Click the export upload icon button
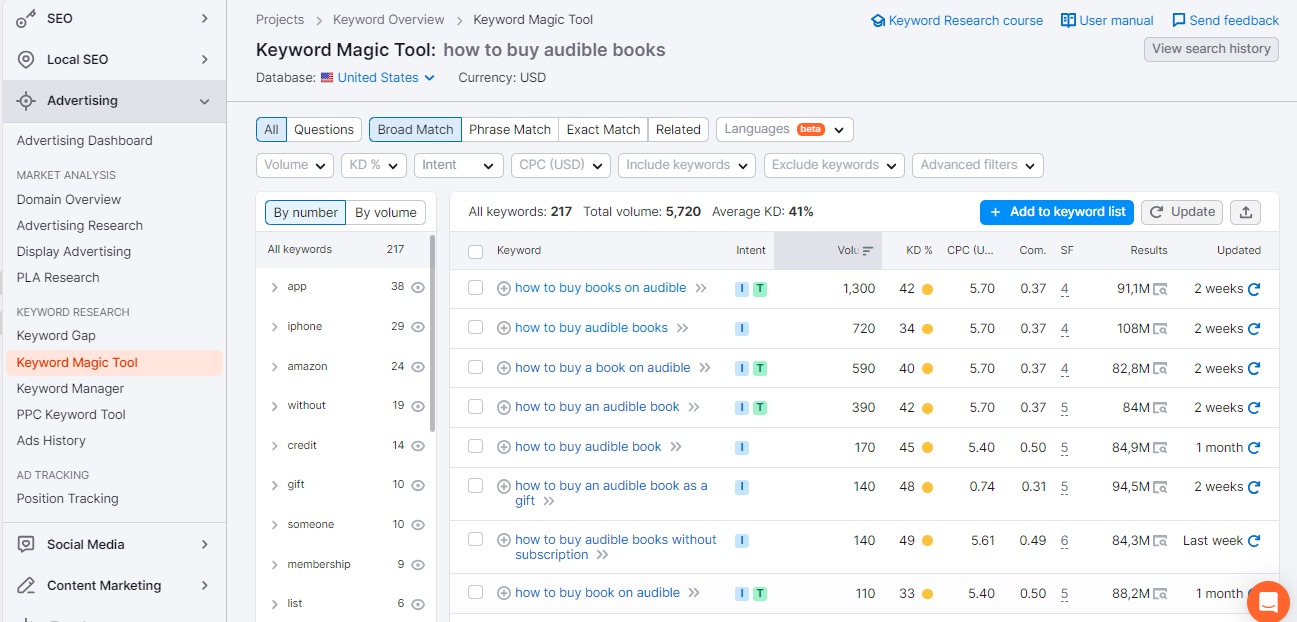Screen dimensions: 1297x622 (1245, 212)
